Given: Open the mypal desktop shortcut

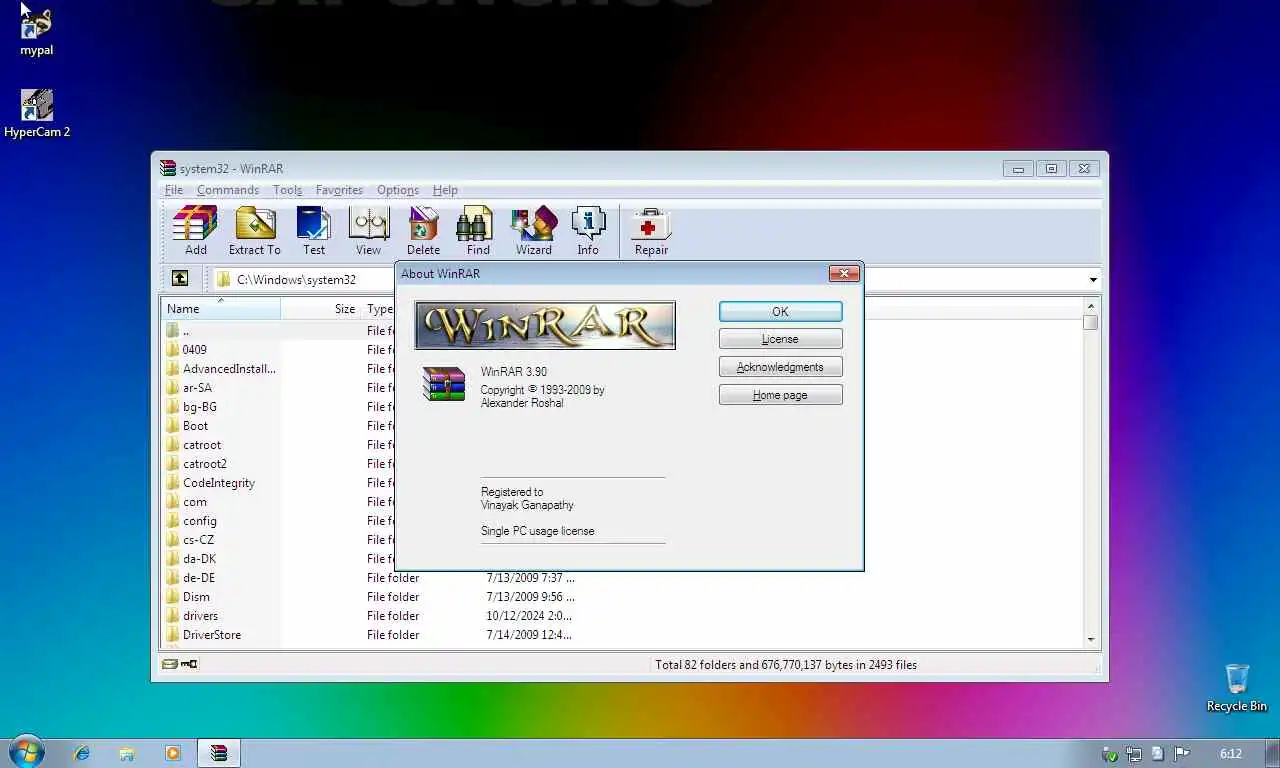Looking at the screenshot, I should click(36, 30).
